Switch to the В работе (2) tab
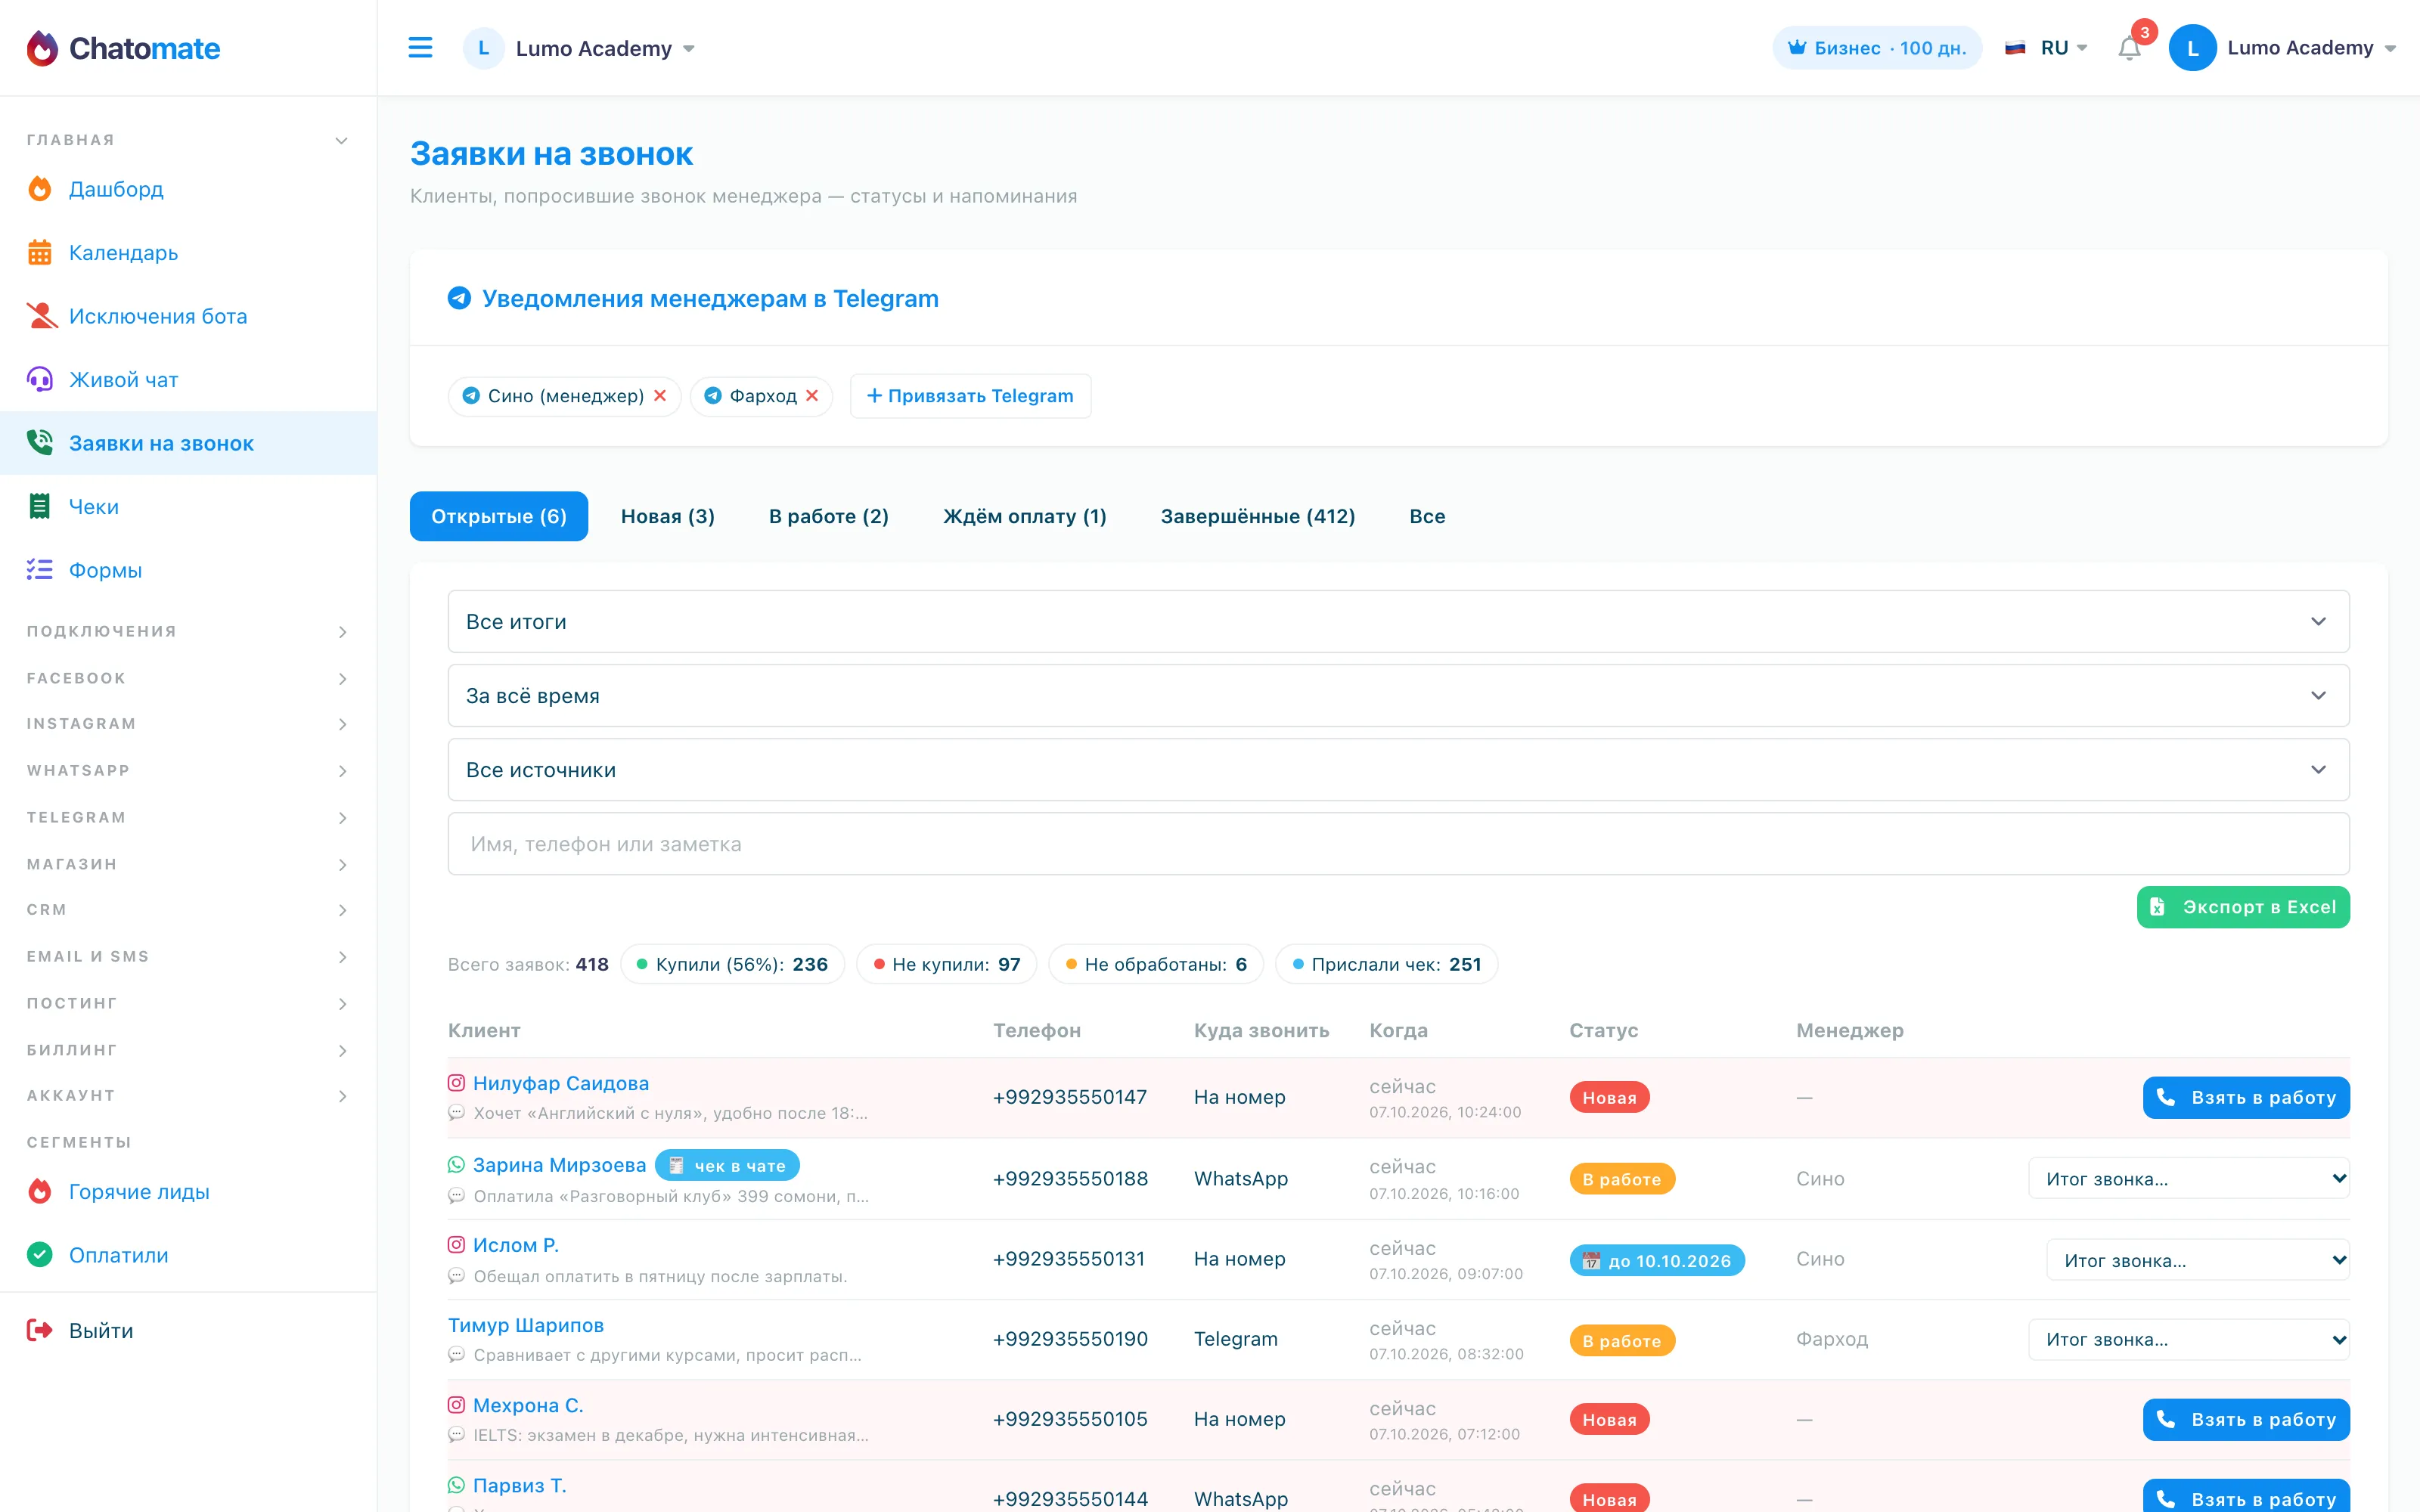This screenshot has width=2420, height=1512. pyautogui.click(x=829, y=517)
